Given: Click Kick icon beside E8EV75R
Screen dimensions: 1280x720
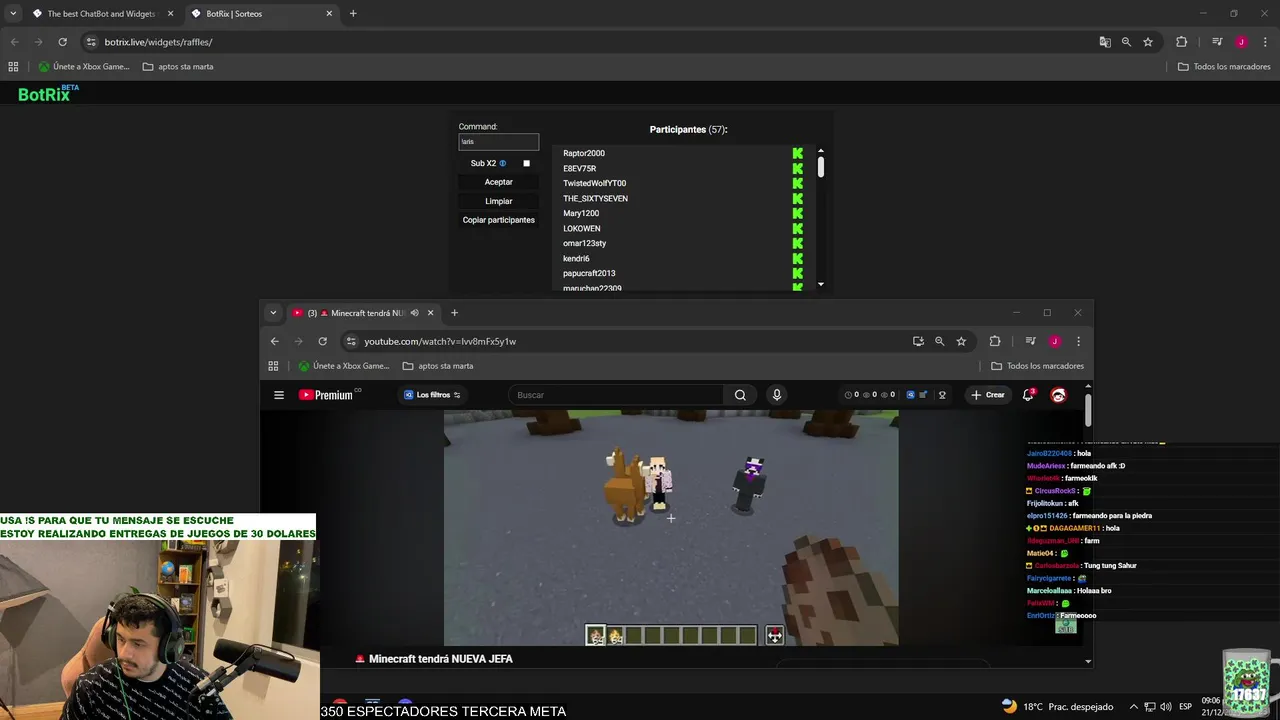Looking at the screenshot, I should click(x=798, y=168).
